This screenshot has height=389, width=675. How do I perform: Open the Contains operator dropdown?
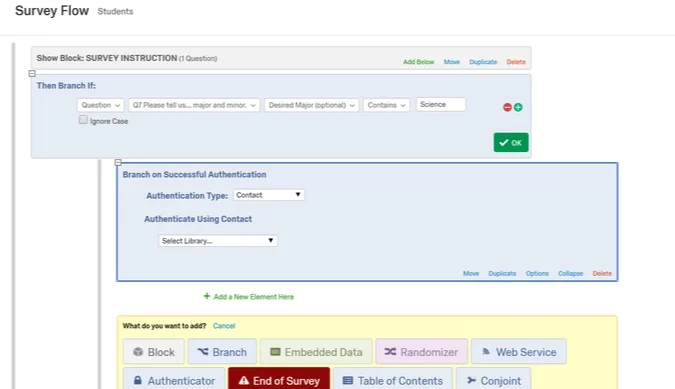tap(387, 105)
